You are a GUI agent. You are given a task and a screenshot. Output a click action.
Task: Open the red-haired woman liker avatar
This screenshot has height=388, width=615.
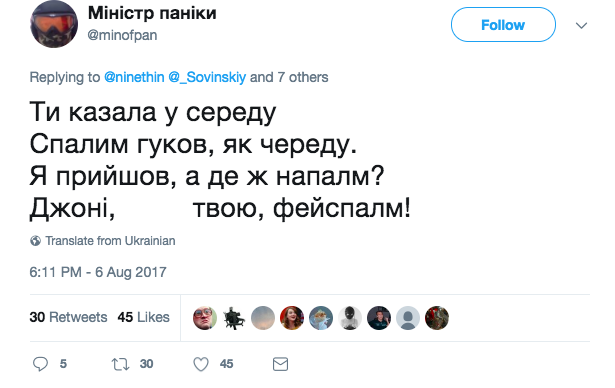292,318
